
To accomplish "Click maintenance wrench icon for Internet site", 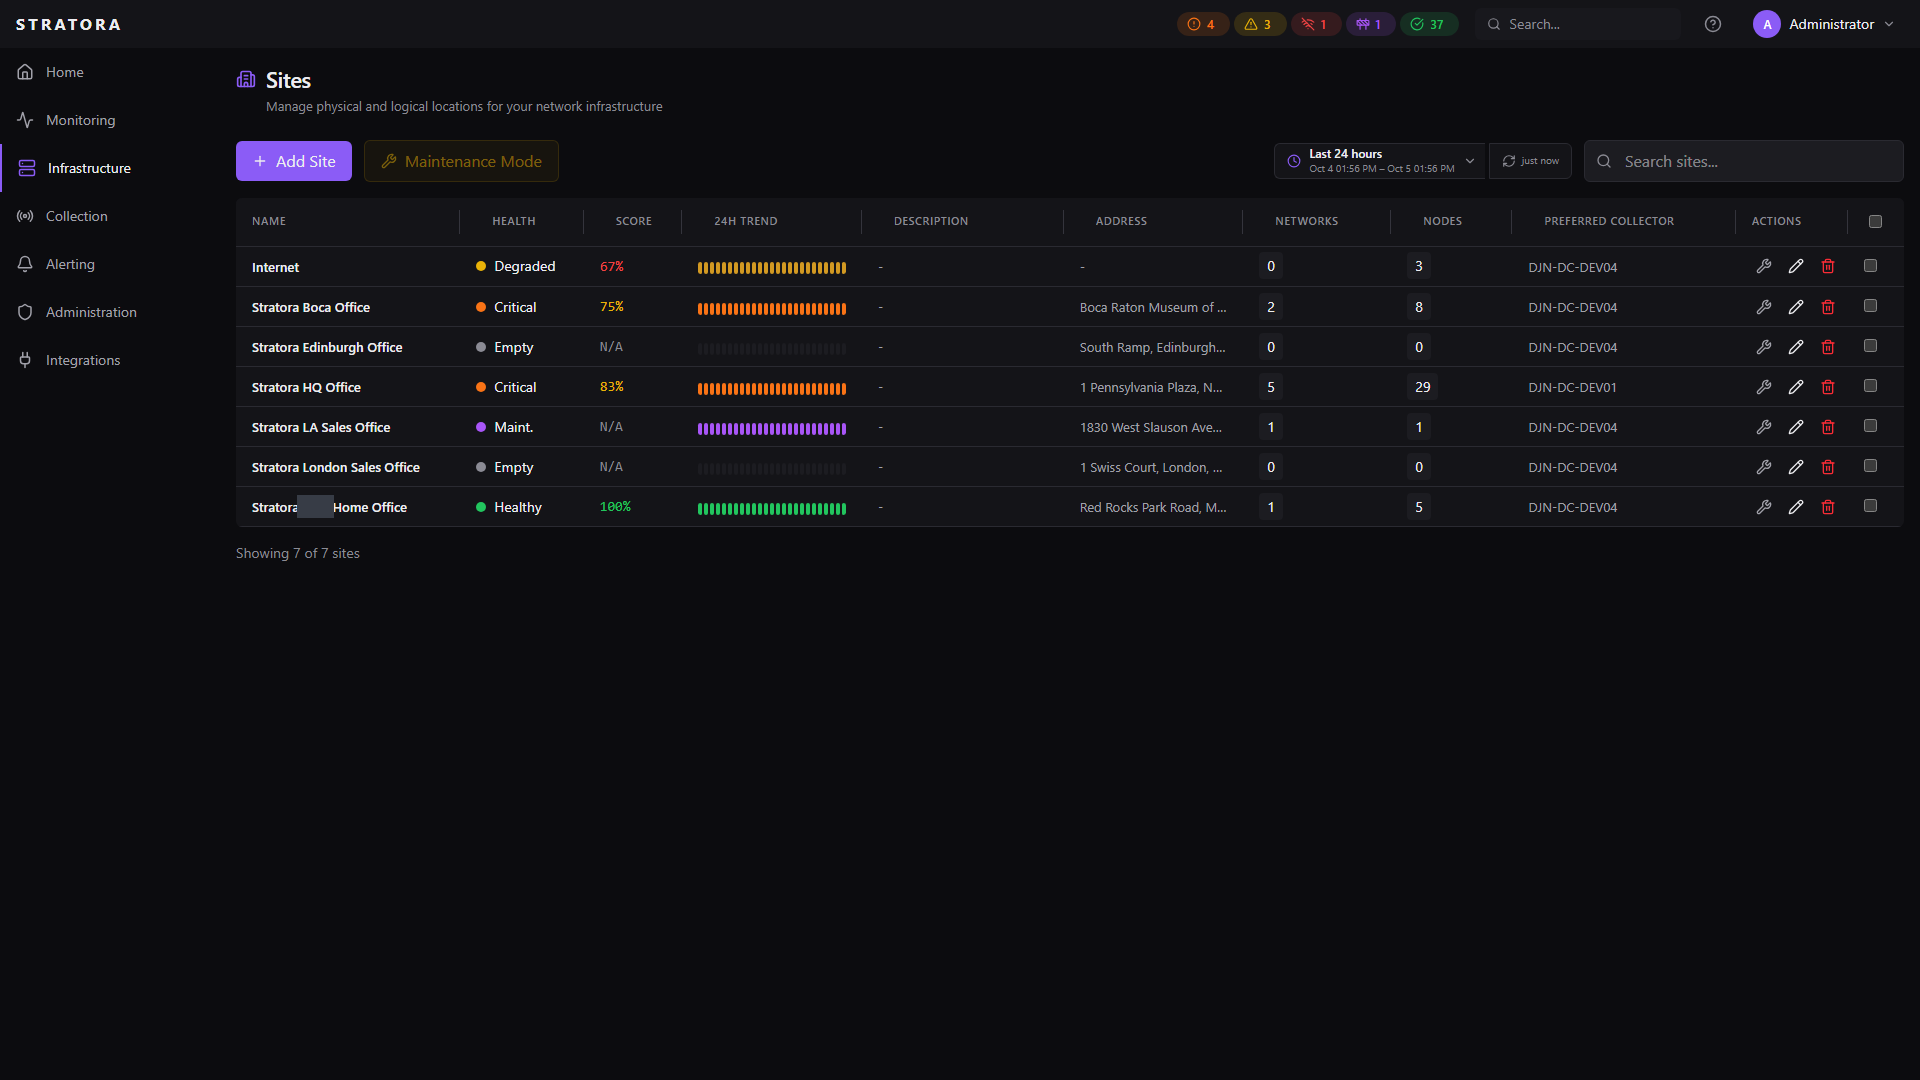I will [x=1764, y=266].
